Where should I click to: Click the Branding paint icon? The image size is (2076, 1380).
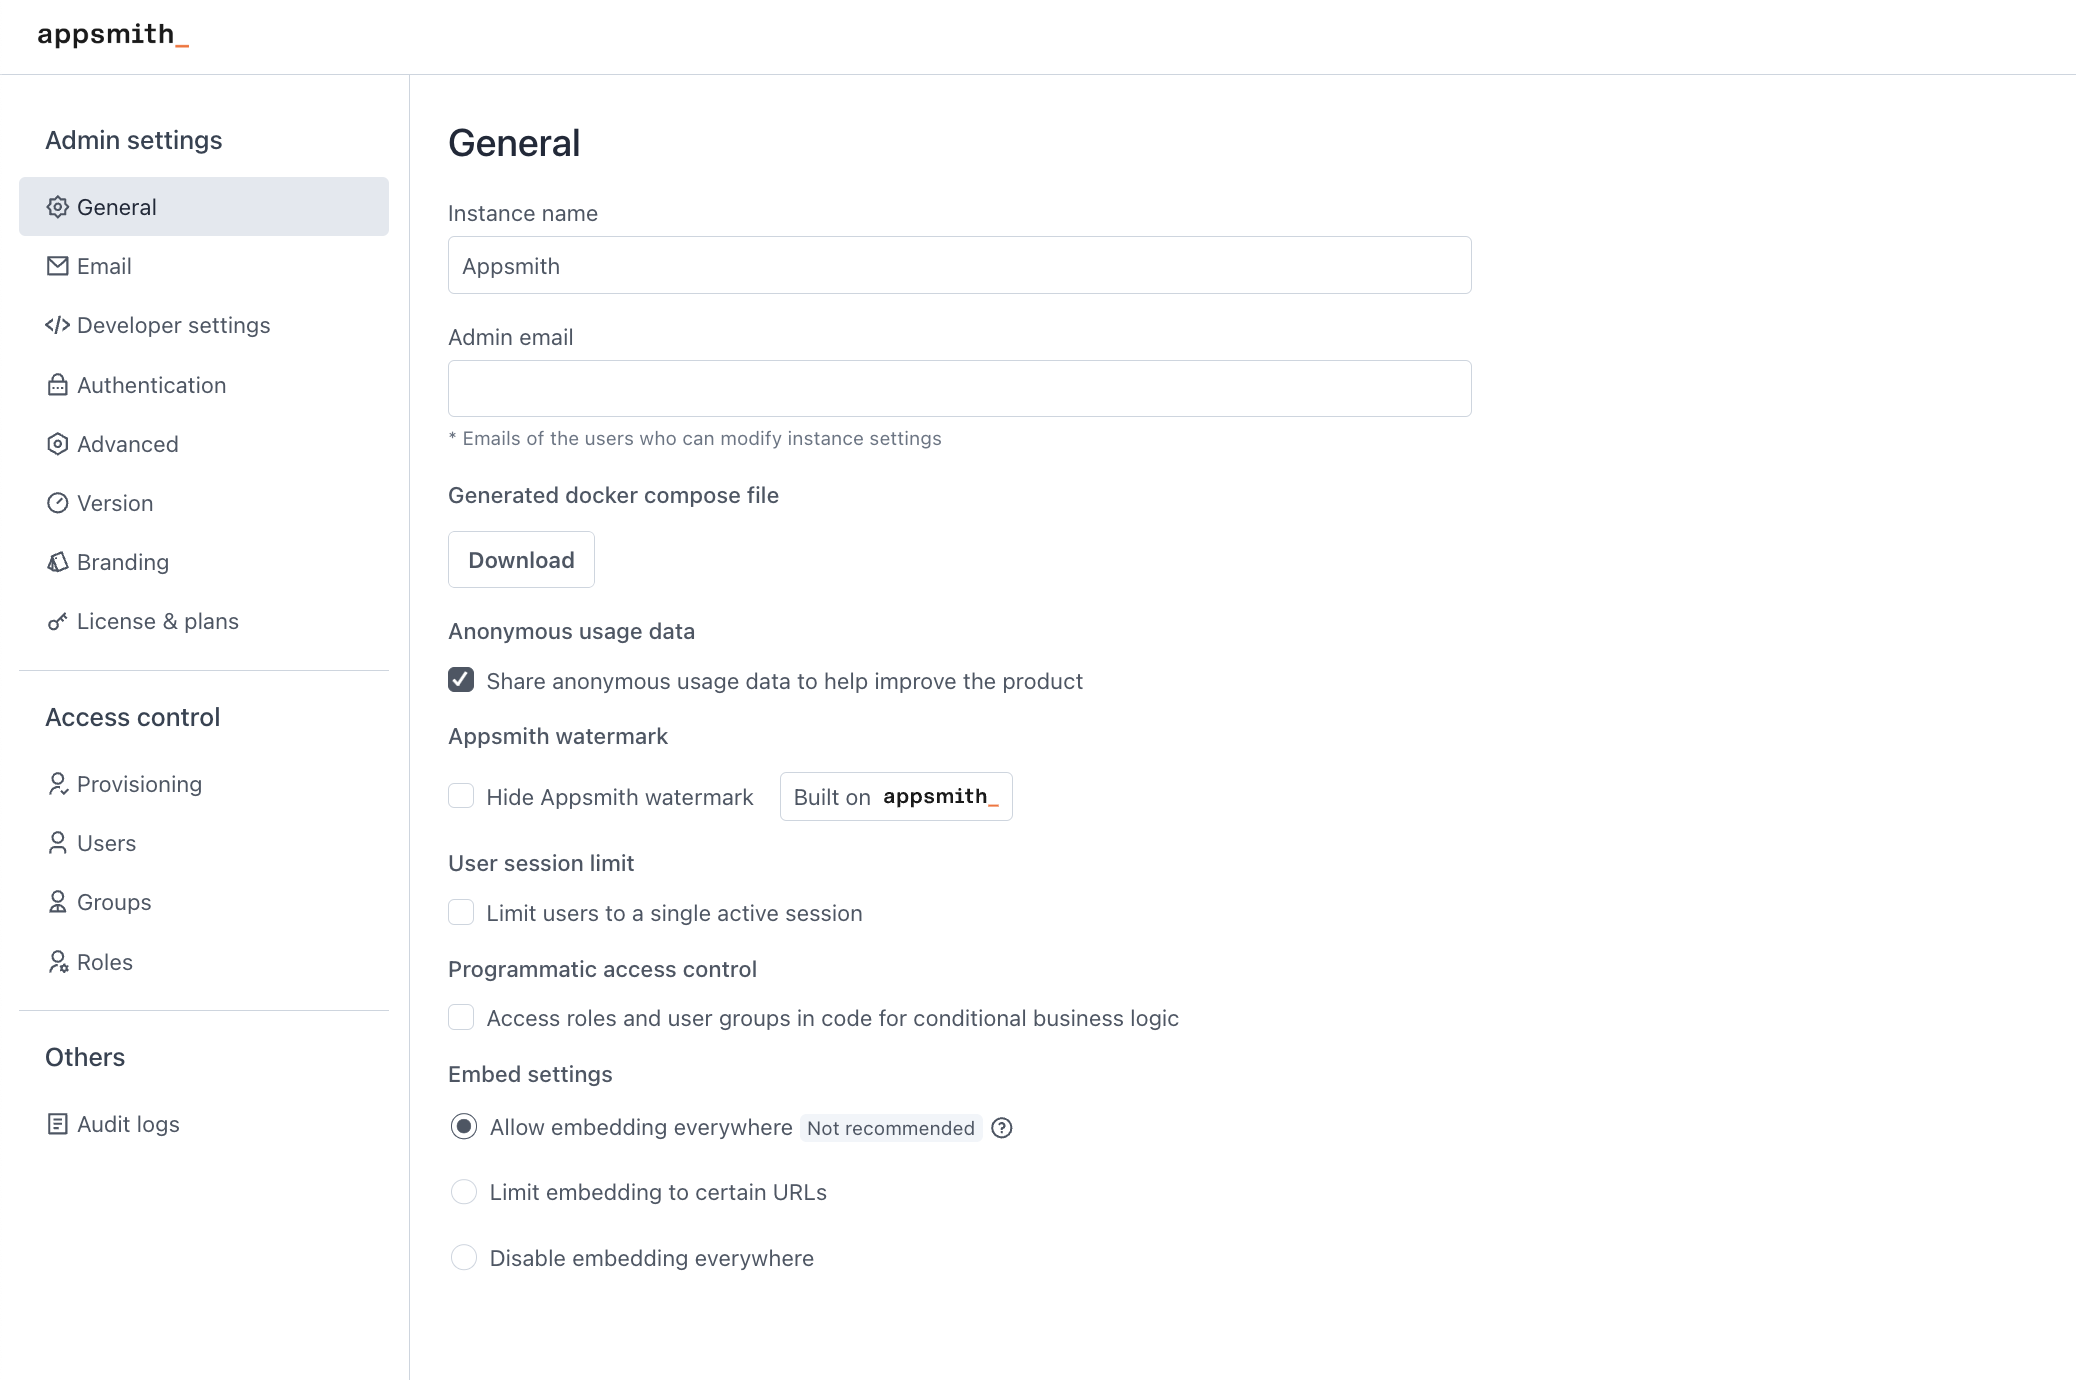(57, 562)
